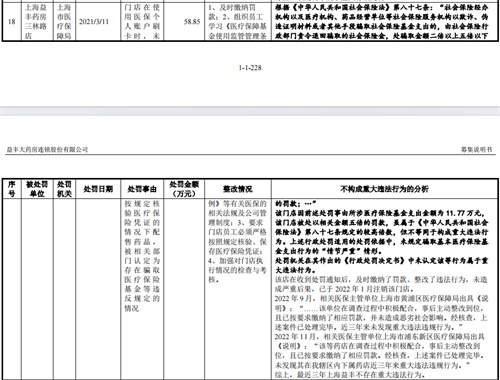Screen dimensions: 500x380
Task: Click the date cell 2021/3/11
Action: click(x=94, y=22)
